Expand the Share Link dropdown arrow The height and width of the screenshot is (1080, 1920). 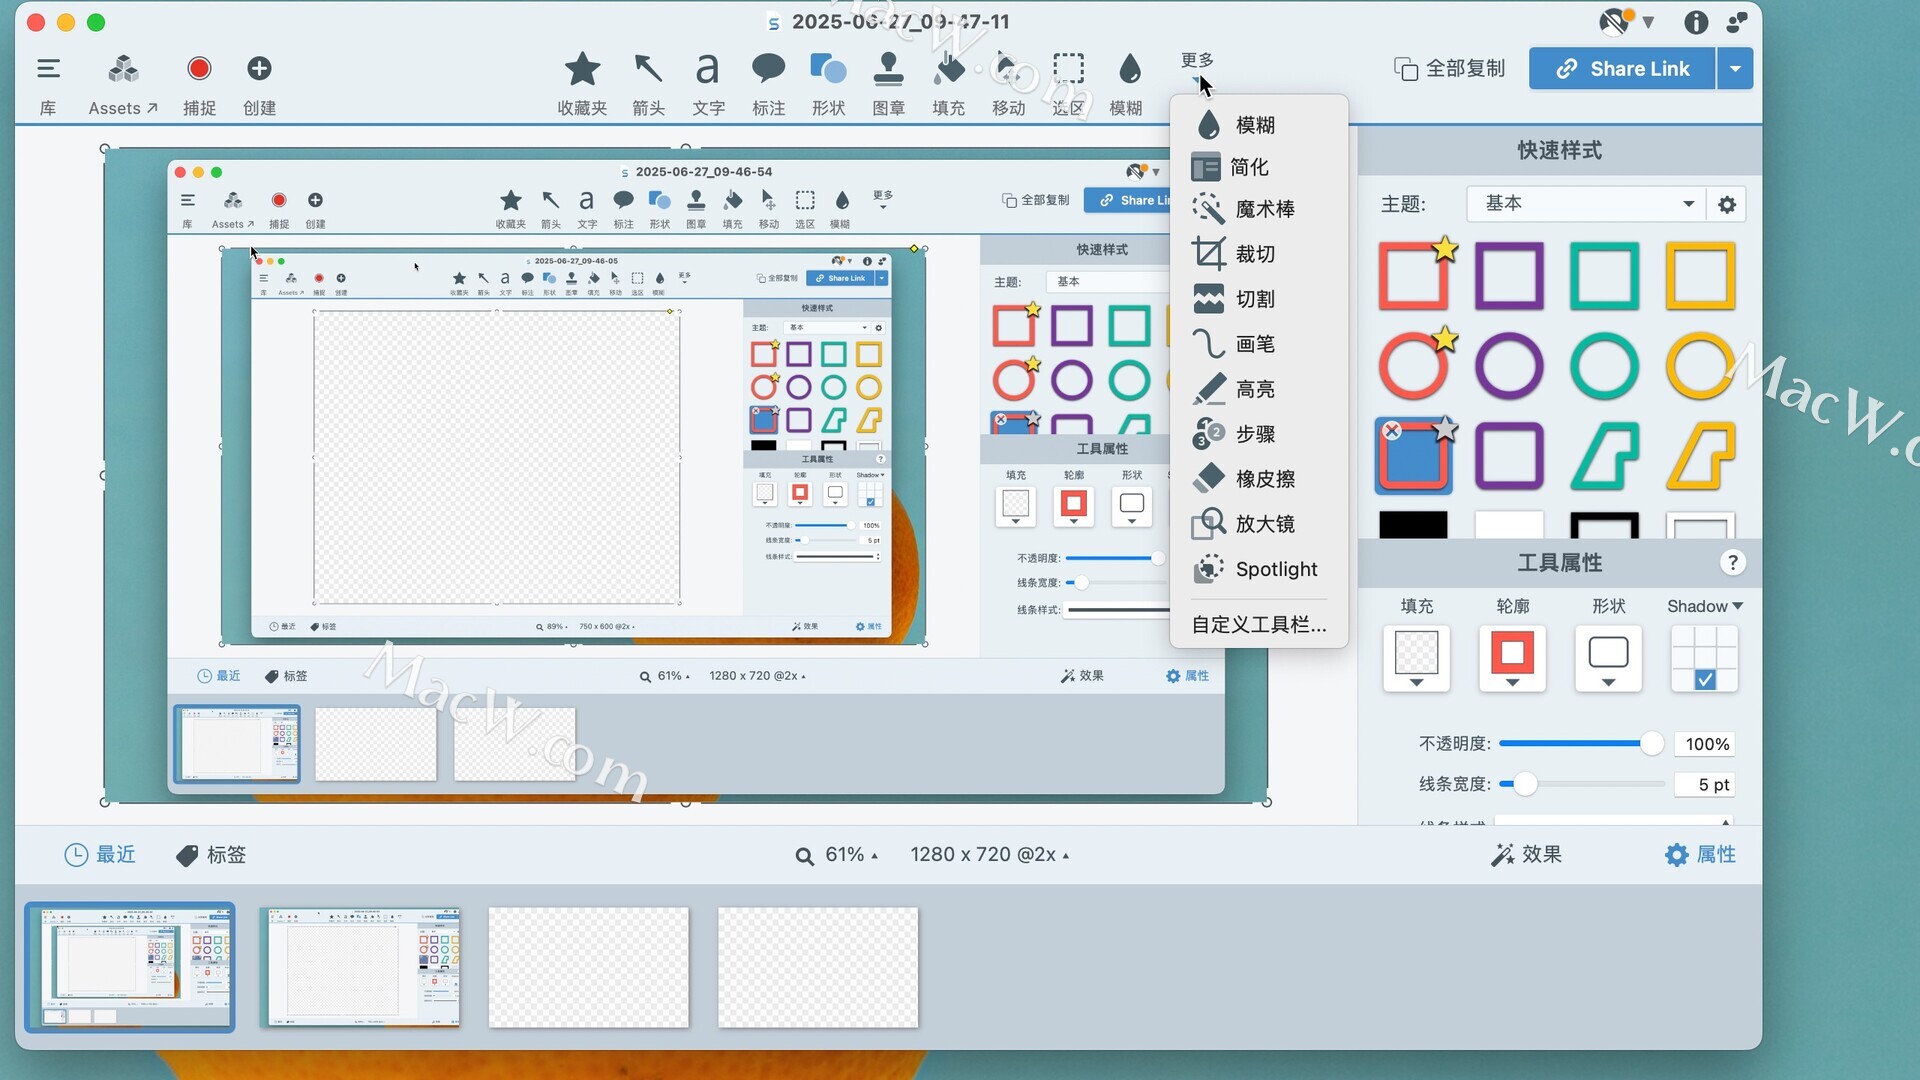pyautogui.click(x=1735, y=69)
